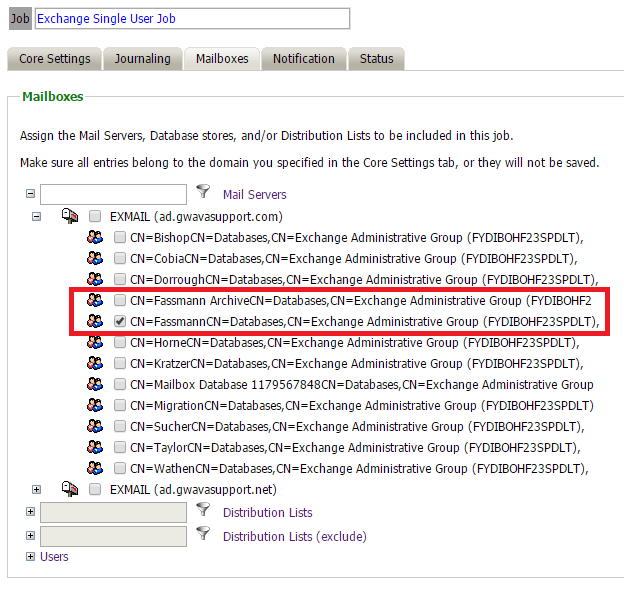Click the group icon for CN=Bishop database

click(95, 237)
